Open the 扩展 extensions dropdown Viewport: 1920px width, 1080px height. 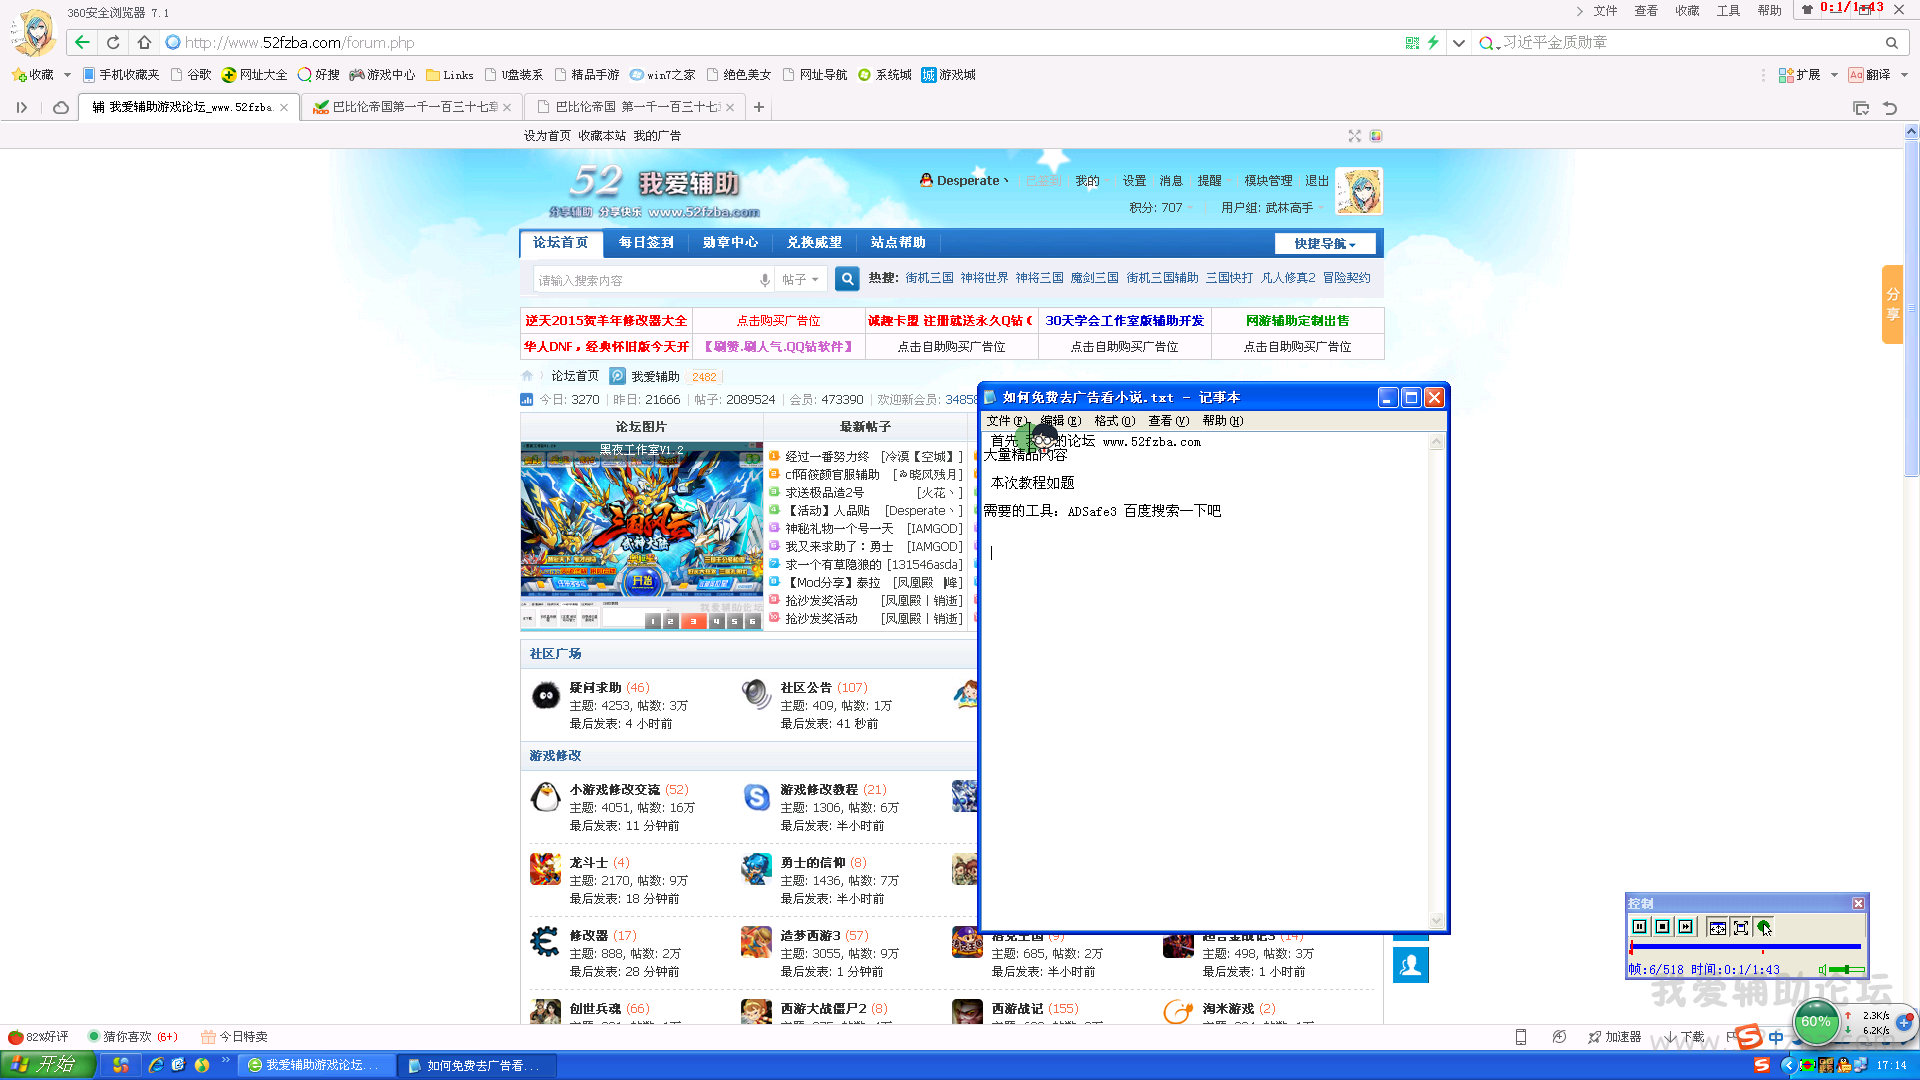point(1834,75)
